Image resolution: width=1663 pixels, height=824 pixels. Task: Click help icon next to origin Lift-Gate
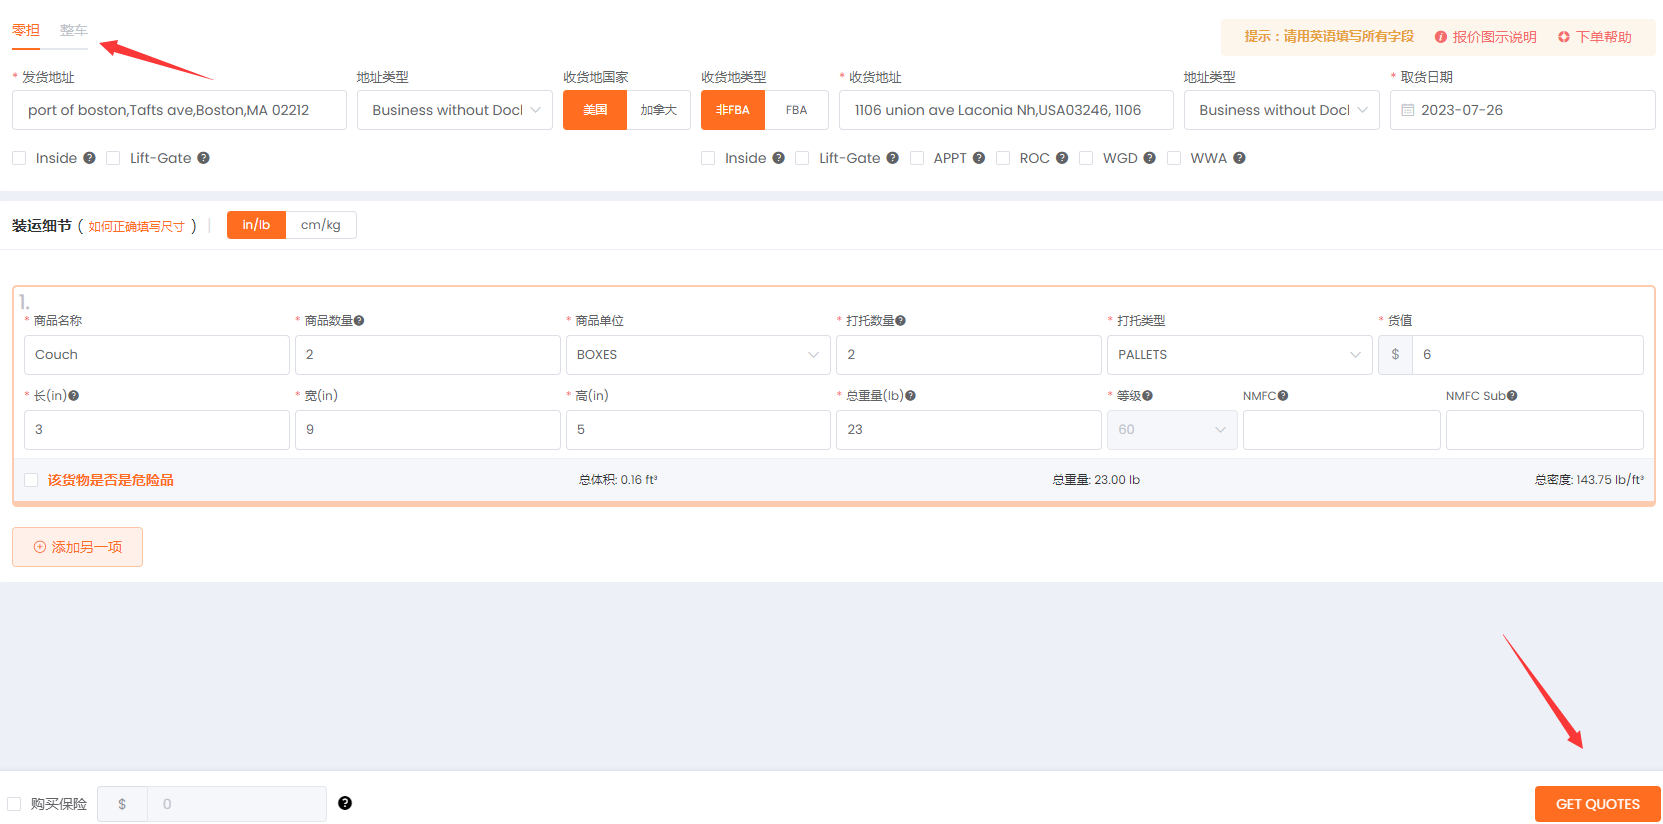tap(203, 158)
